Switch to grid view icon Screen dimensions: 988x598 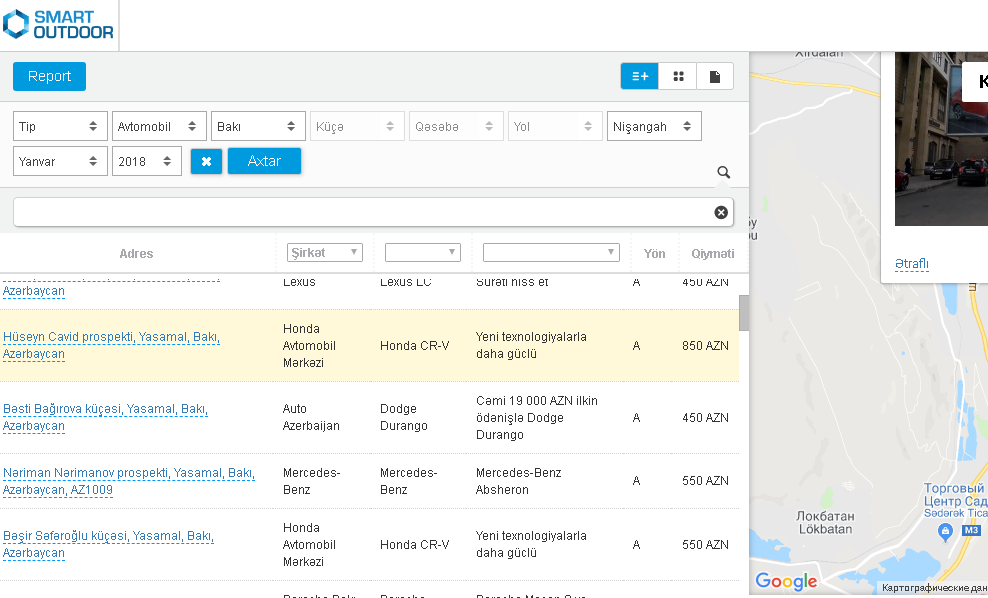point(678,76)
